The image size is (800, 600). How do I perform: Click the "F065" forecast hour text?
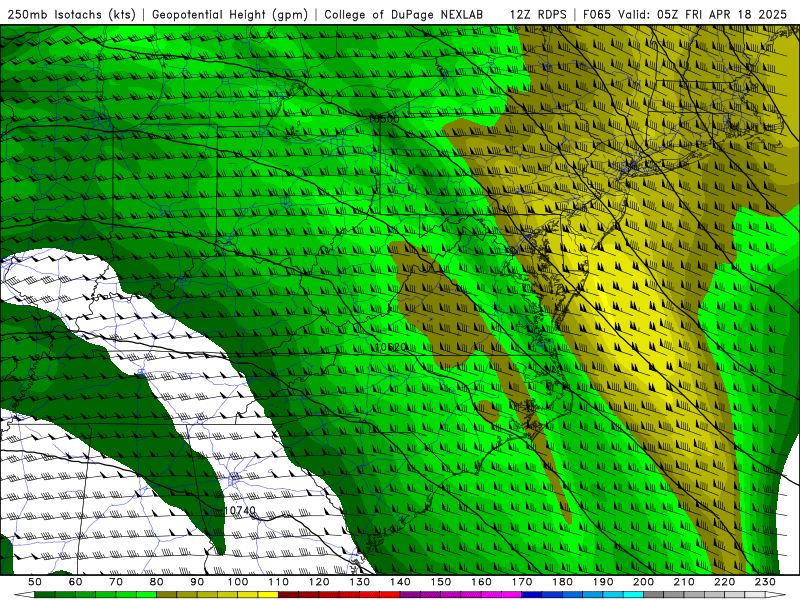[597, 14]
